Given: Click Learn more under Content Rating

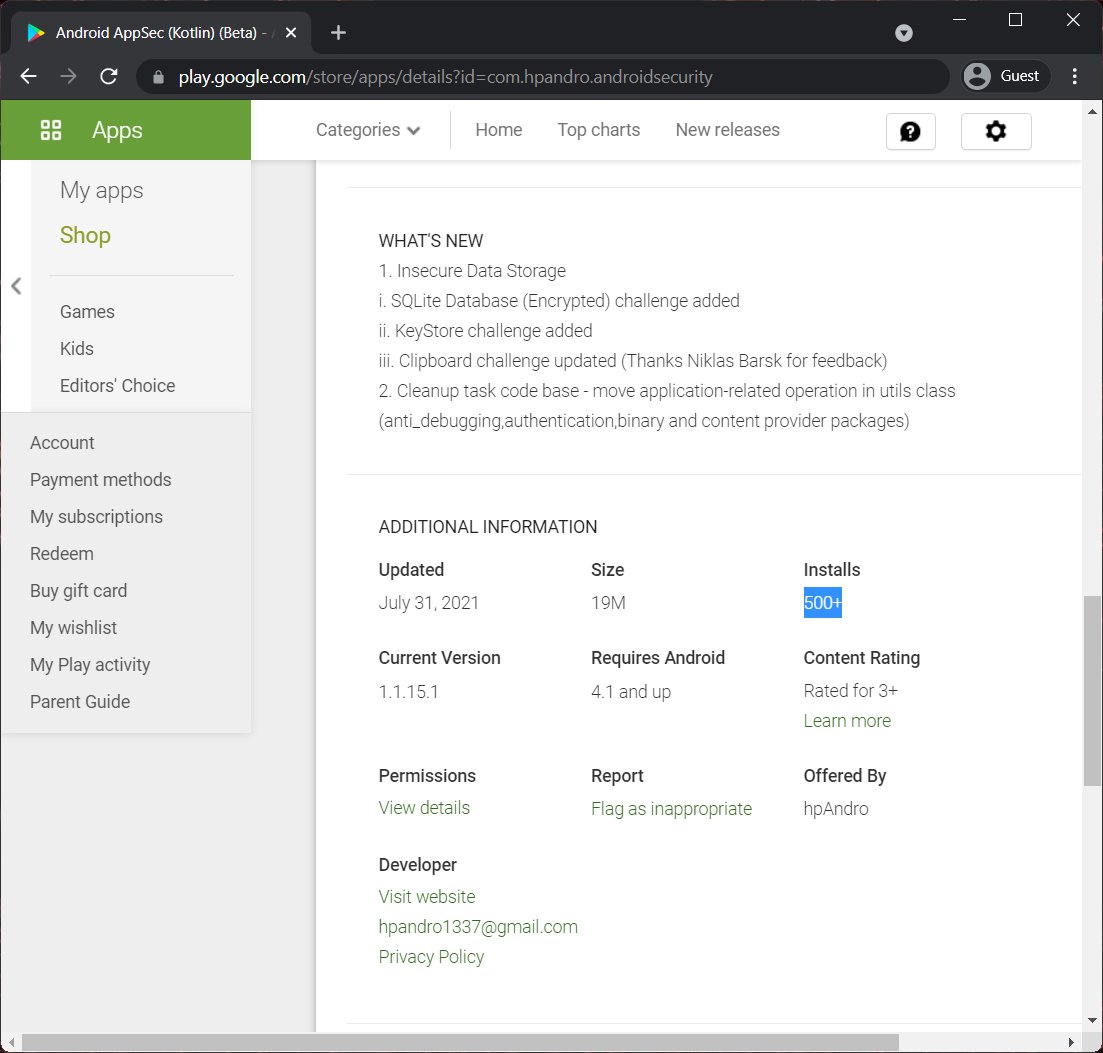Looking at the screenshot, I should coord(847,721).
